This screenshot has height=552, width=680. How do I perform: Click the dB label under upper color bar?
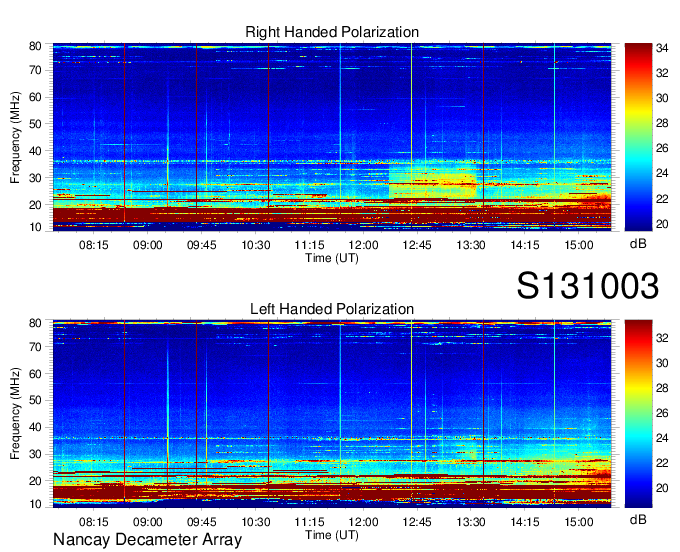pyautogui.click(x=638, y=244)
